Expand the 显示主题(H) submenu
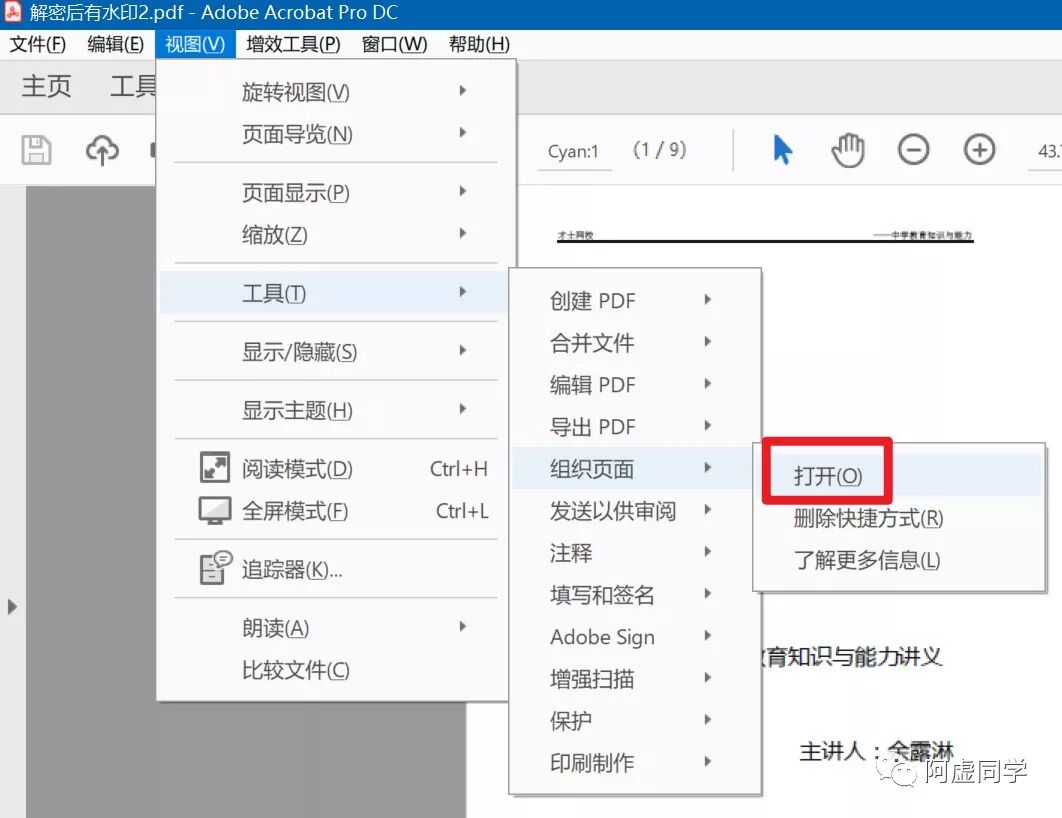This screenshot has width=1062, height=818. click(335, 410)
